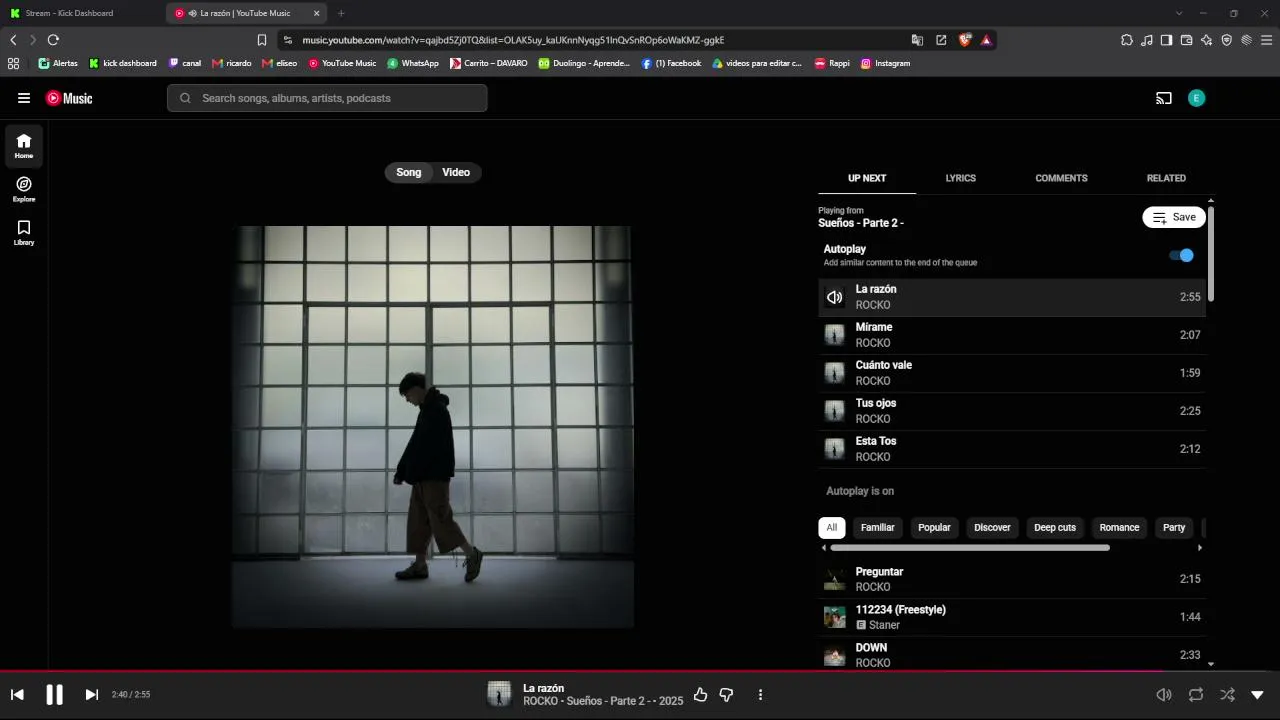Skip to the next track

click(92, 695)
